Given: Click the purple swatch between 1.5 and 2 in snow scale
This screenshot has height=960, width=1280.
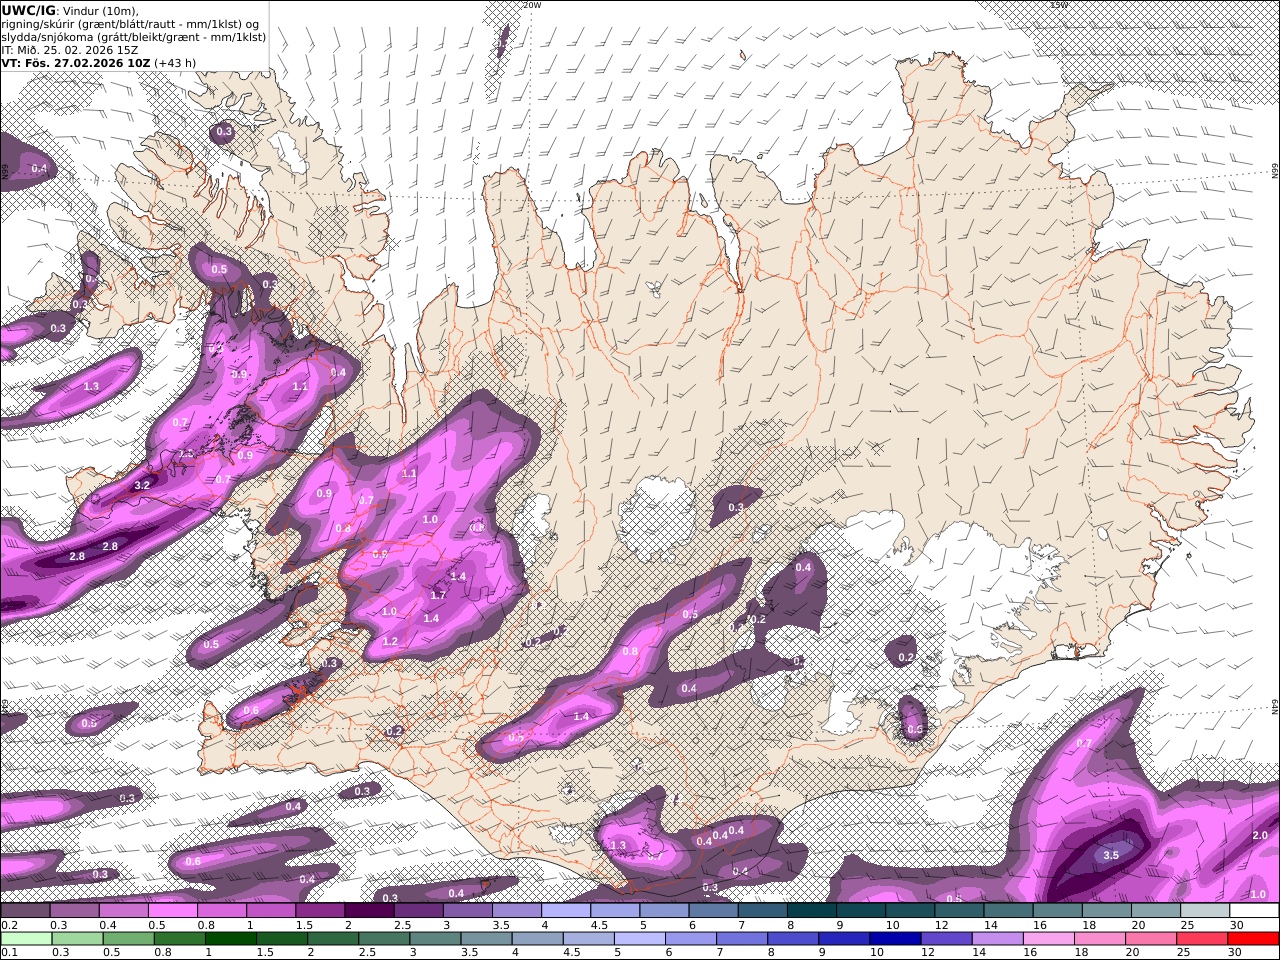Looking at the screenshot, I should (x=321, y=910).
